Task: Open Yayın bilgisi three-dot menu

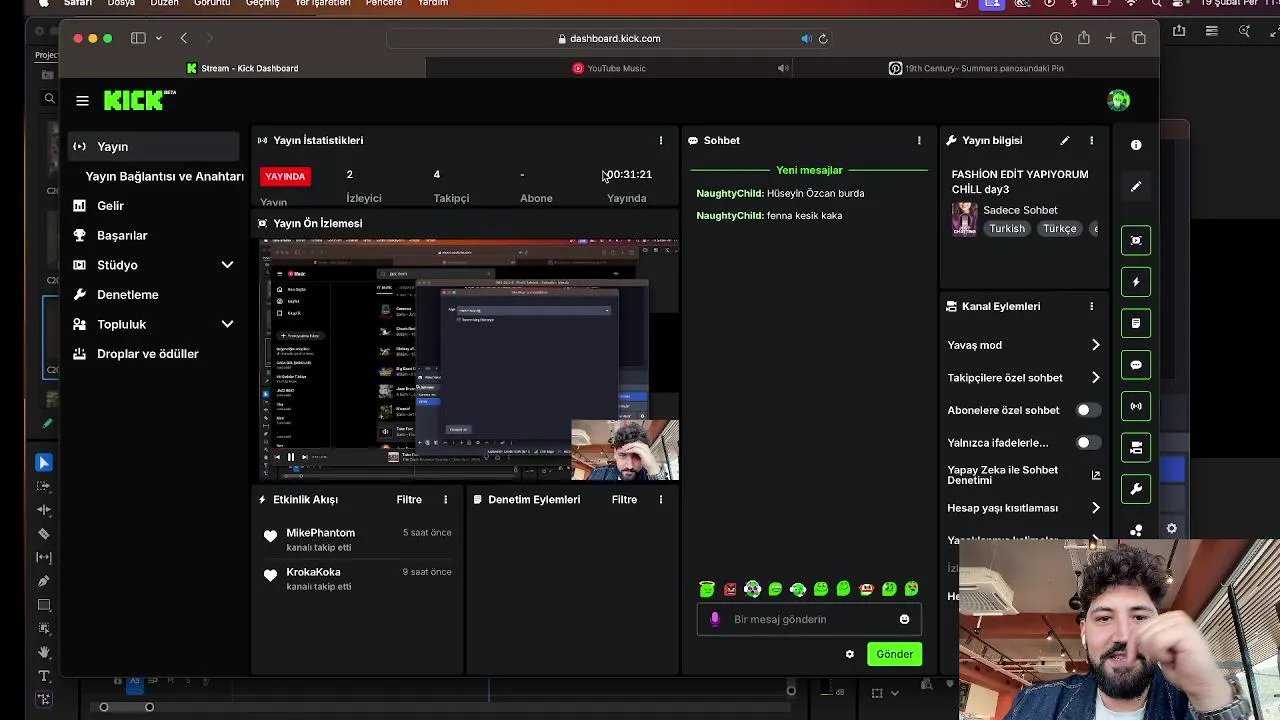Action: pos(1091,141)
